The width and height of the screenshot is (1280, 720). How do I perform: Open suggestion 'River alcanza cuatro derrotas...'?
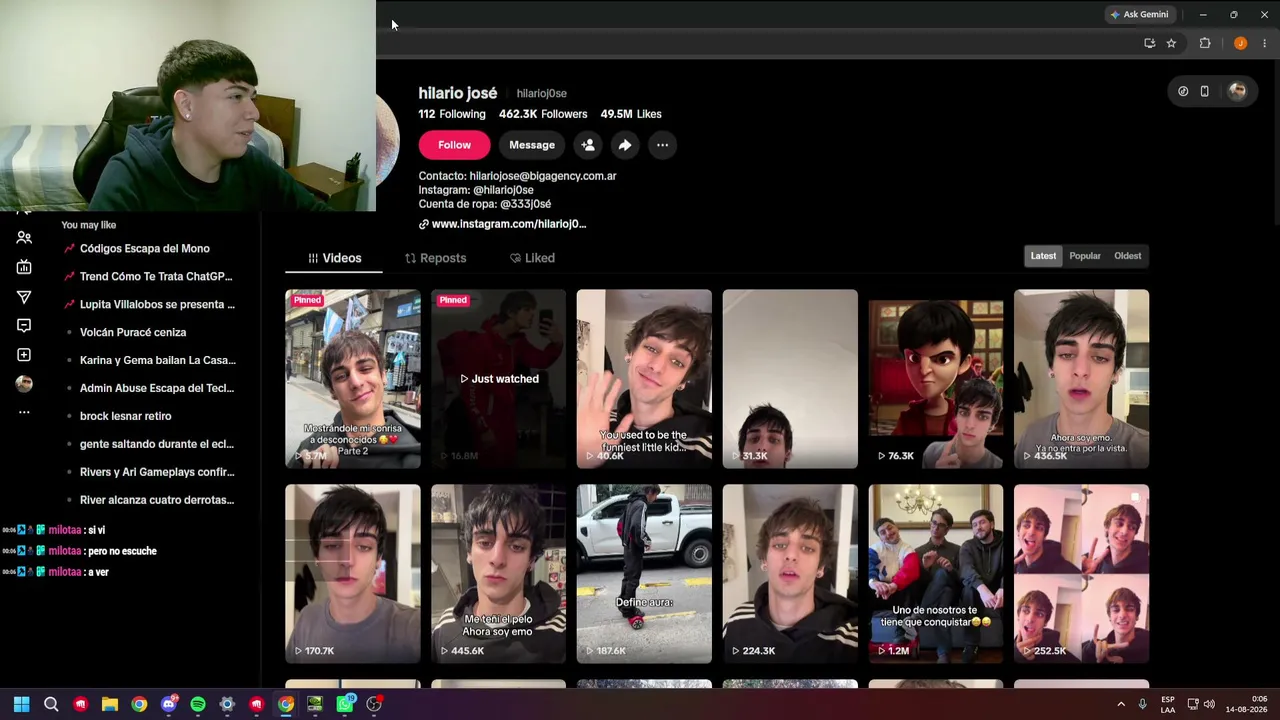point(157,501)
